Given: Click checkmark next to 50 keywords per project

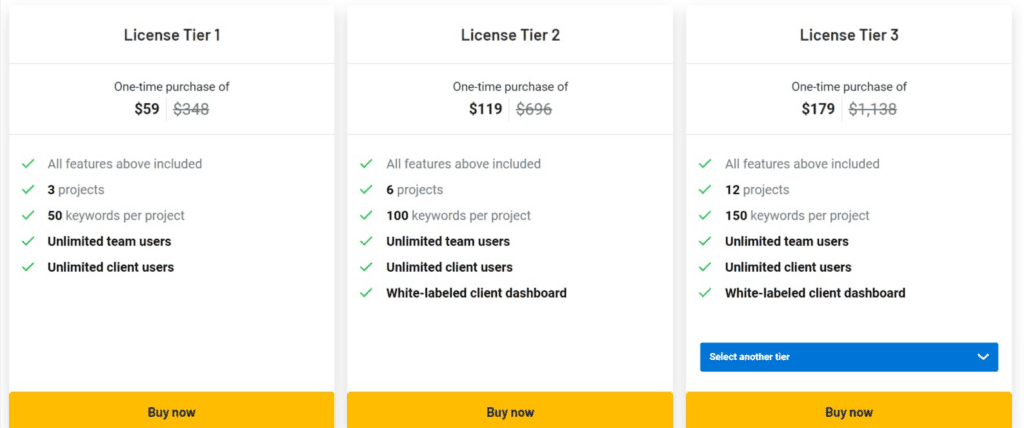Looking at the screenshot, I should pyautogui.click(x=28, y=215).
